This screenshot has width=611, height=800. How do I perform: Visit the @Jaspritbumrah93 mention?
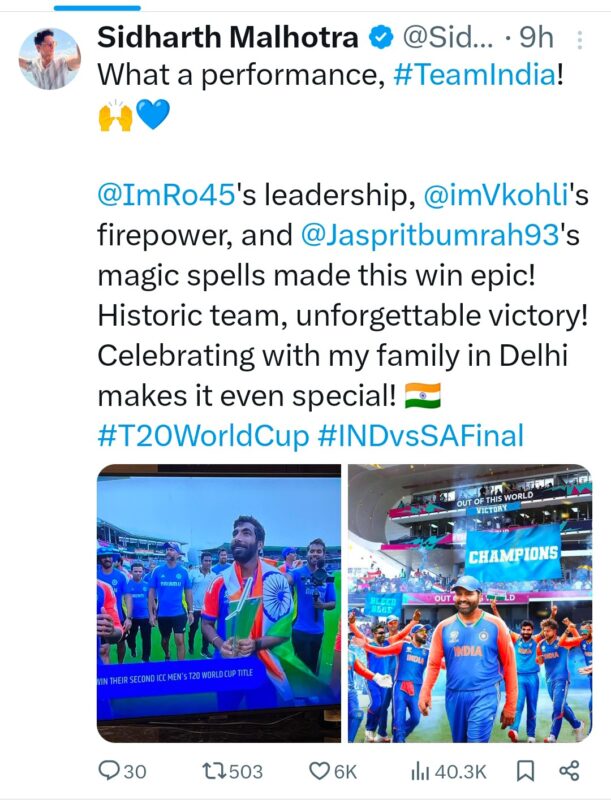coord(430,235)
